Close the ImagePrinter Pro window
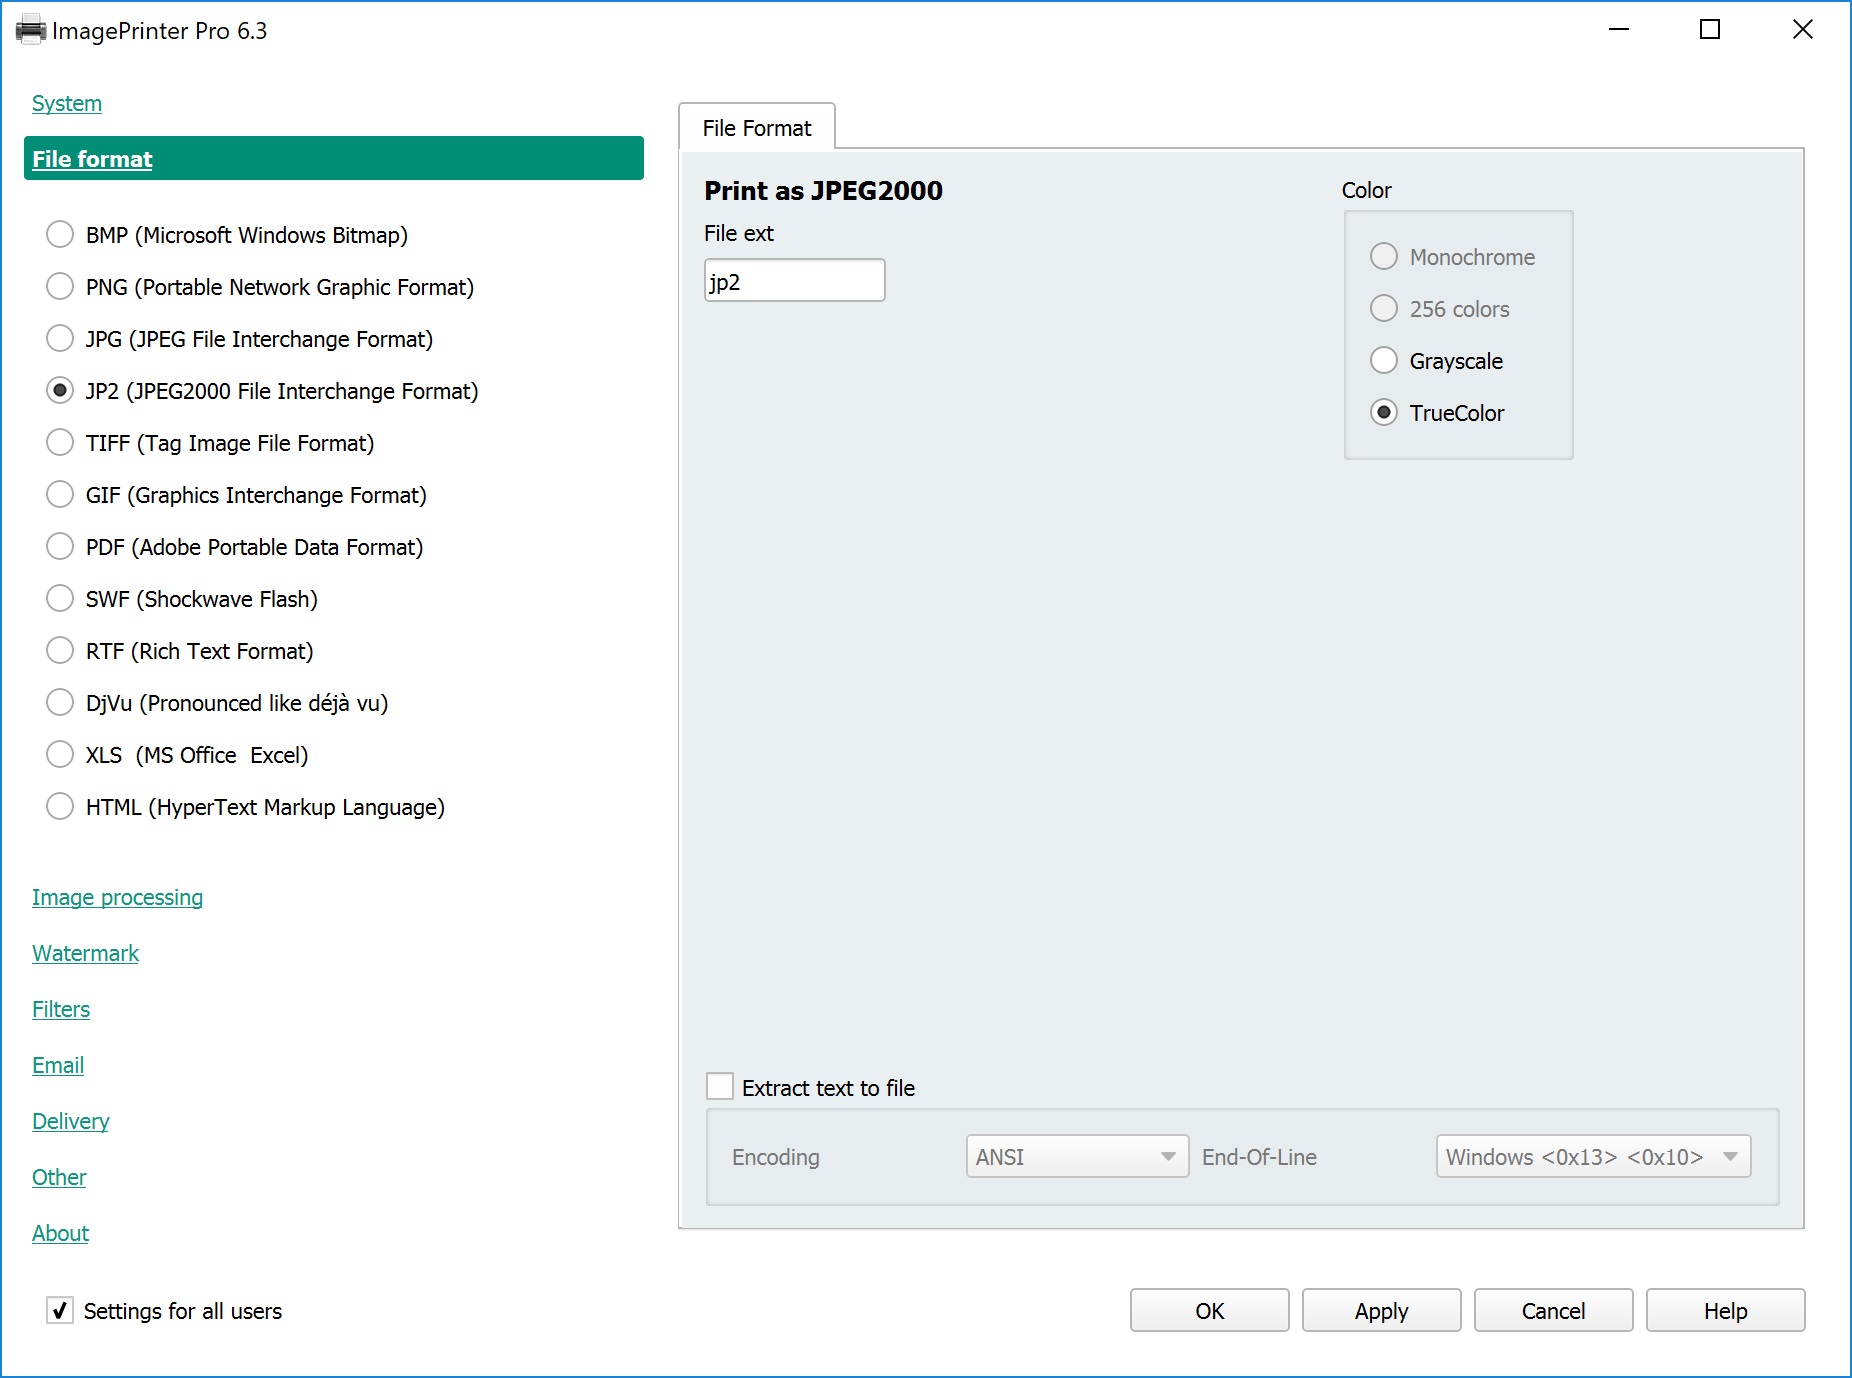 [1802, 30]
